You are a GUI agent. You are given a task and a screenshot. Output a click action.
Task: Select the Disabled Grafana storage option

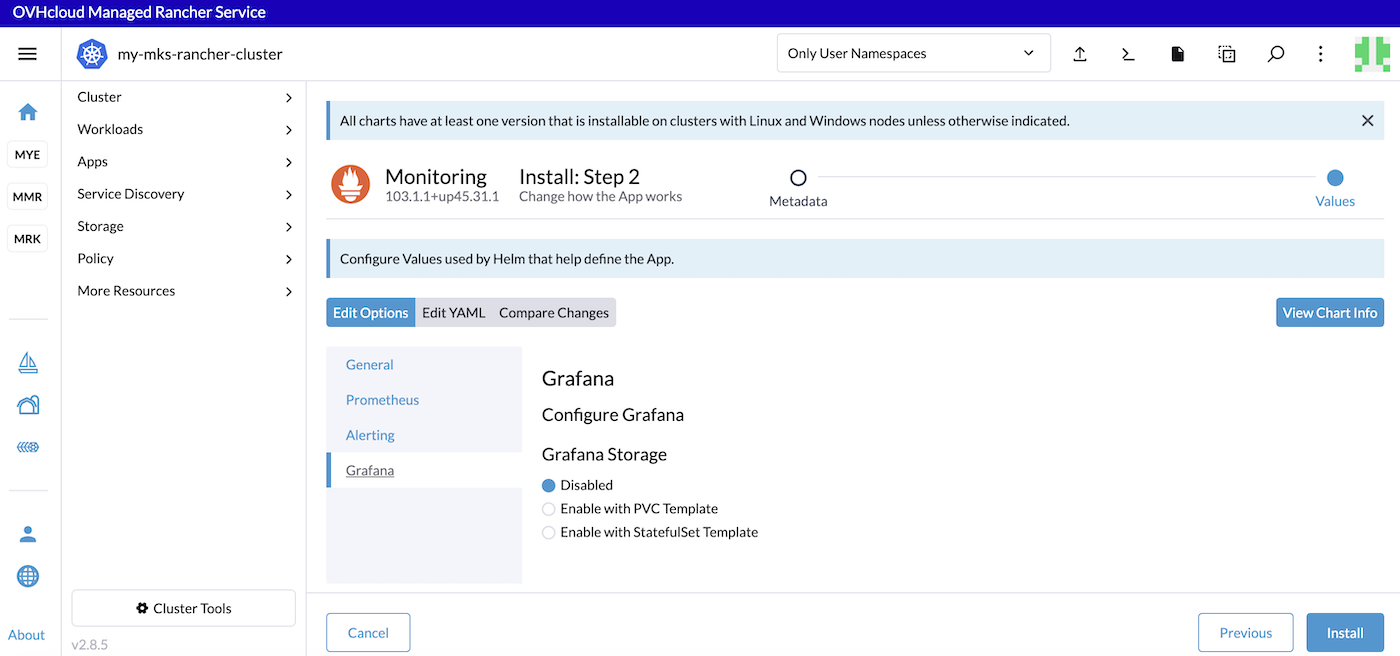coord(548,485)
